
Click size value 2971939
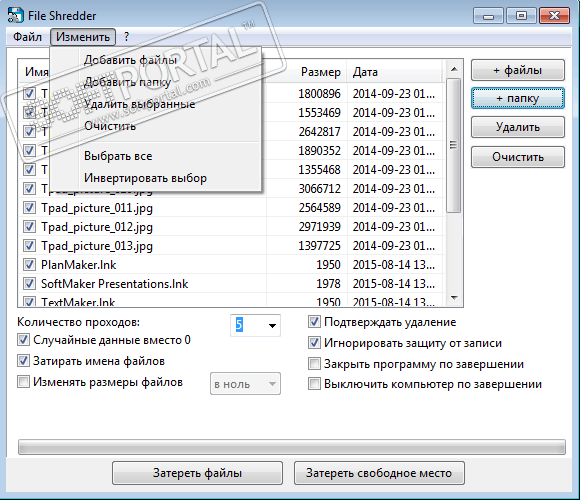[x=319, y=227]
